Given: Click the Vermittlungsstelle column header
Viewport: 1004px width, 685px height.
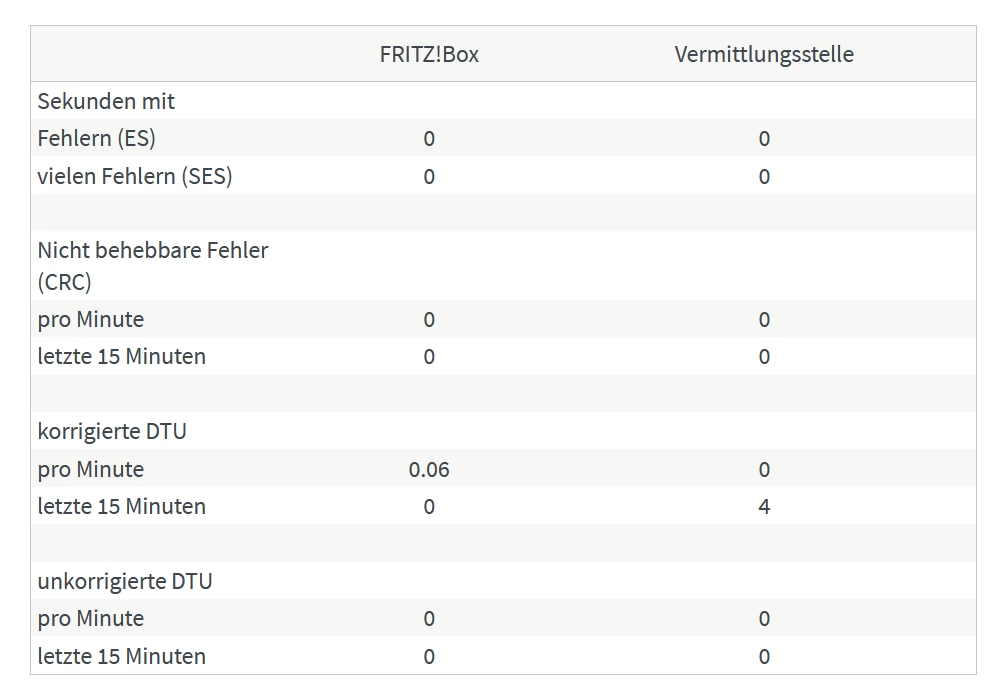Looking at the screenshot, I should click(x=764, y=54).
